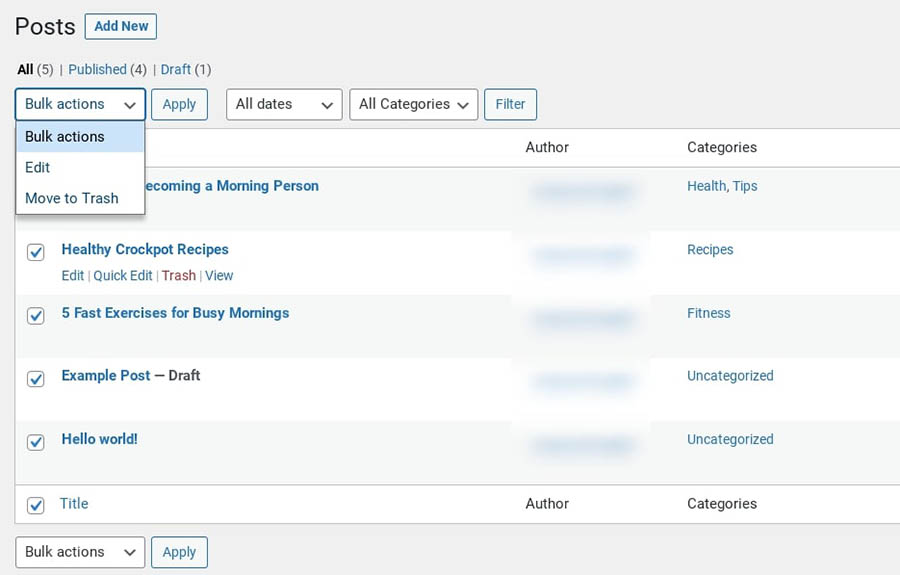Expand the All dates filter dropdown
The width and height of the screenshot is (900, 575).
click(284, 104)
